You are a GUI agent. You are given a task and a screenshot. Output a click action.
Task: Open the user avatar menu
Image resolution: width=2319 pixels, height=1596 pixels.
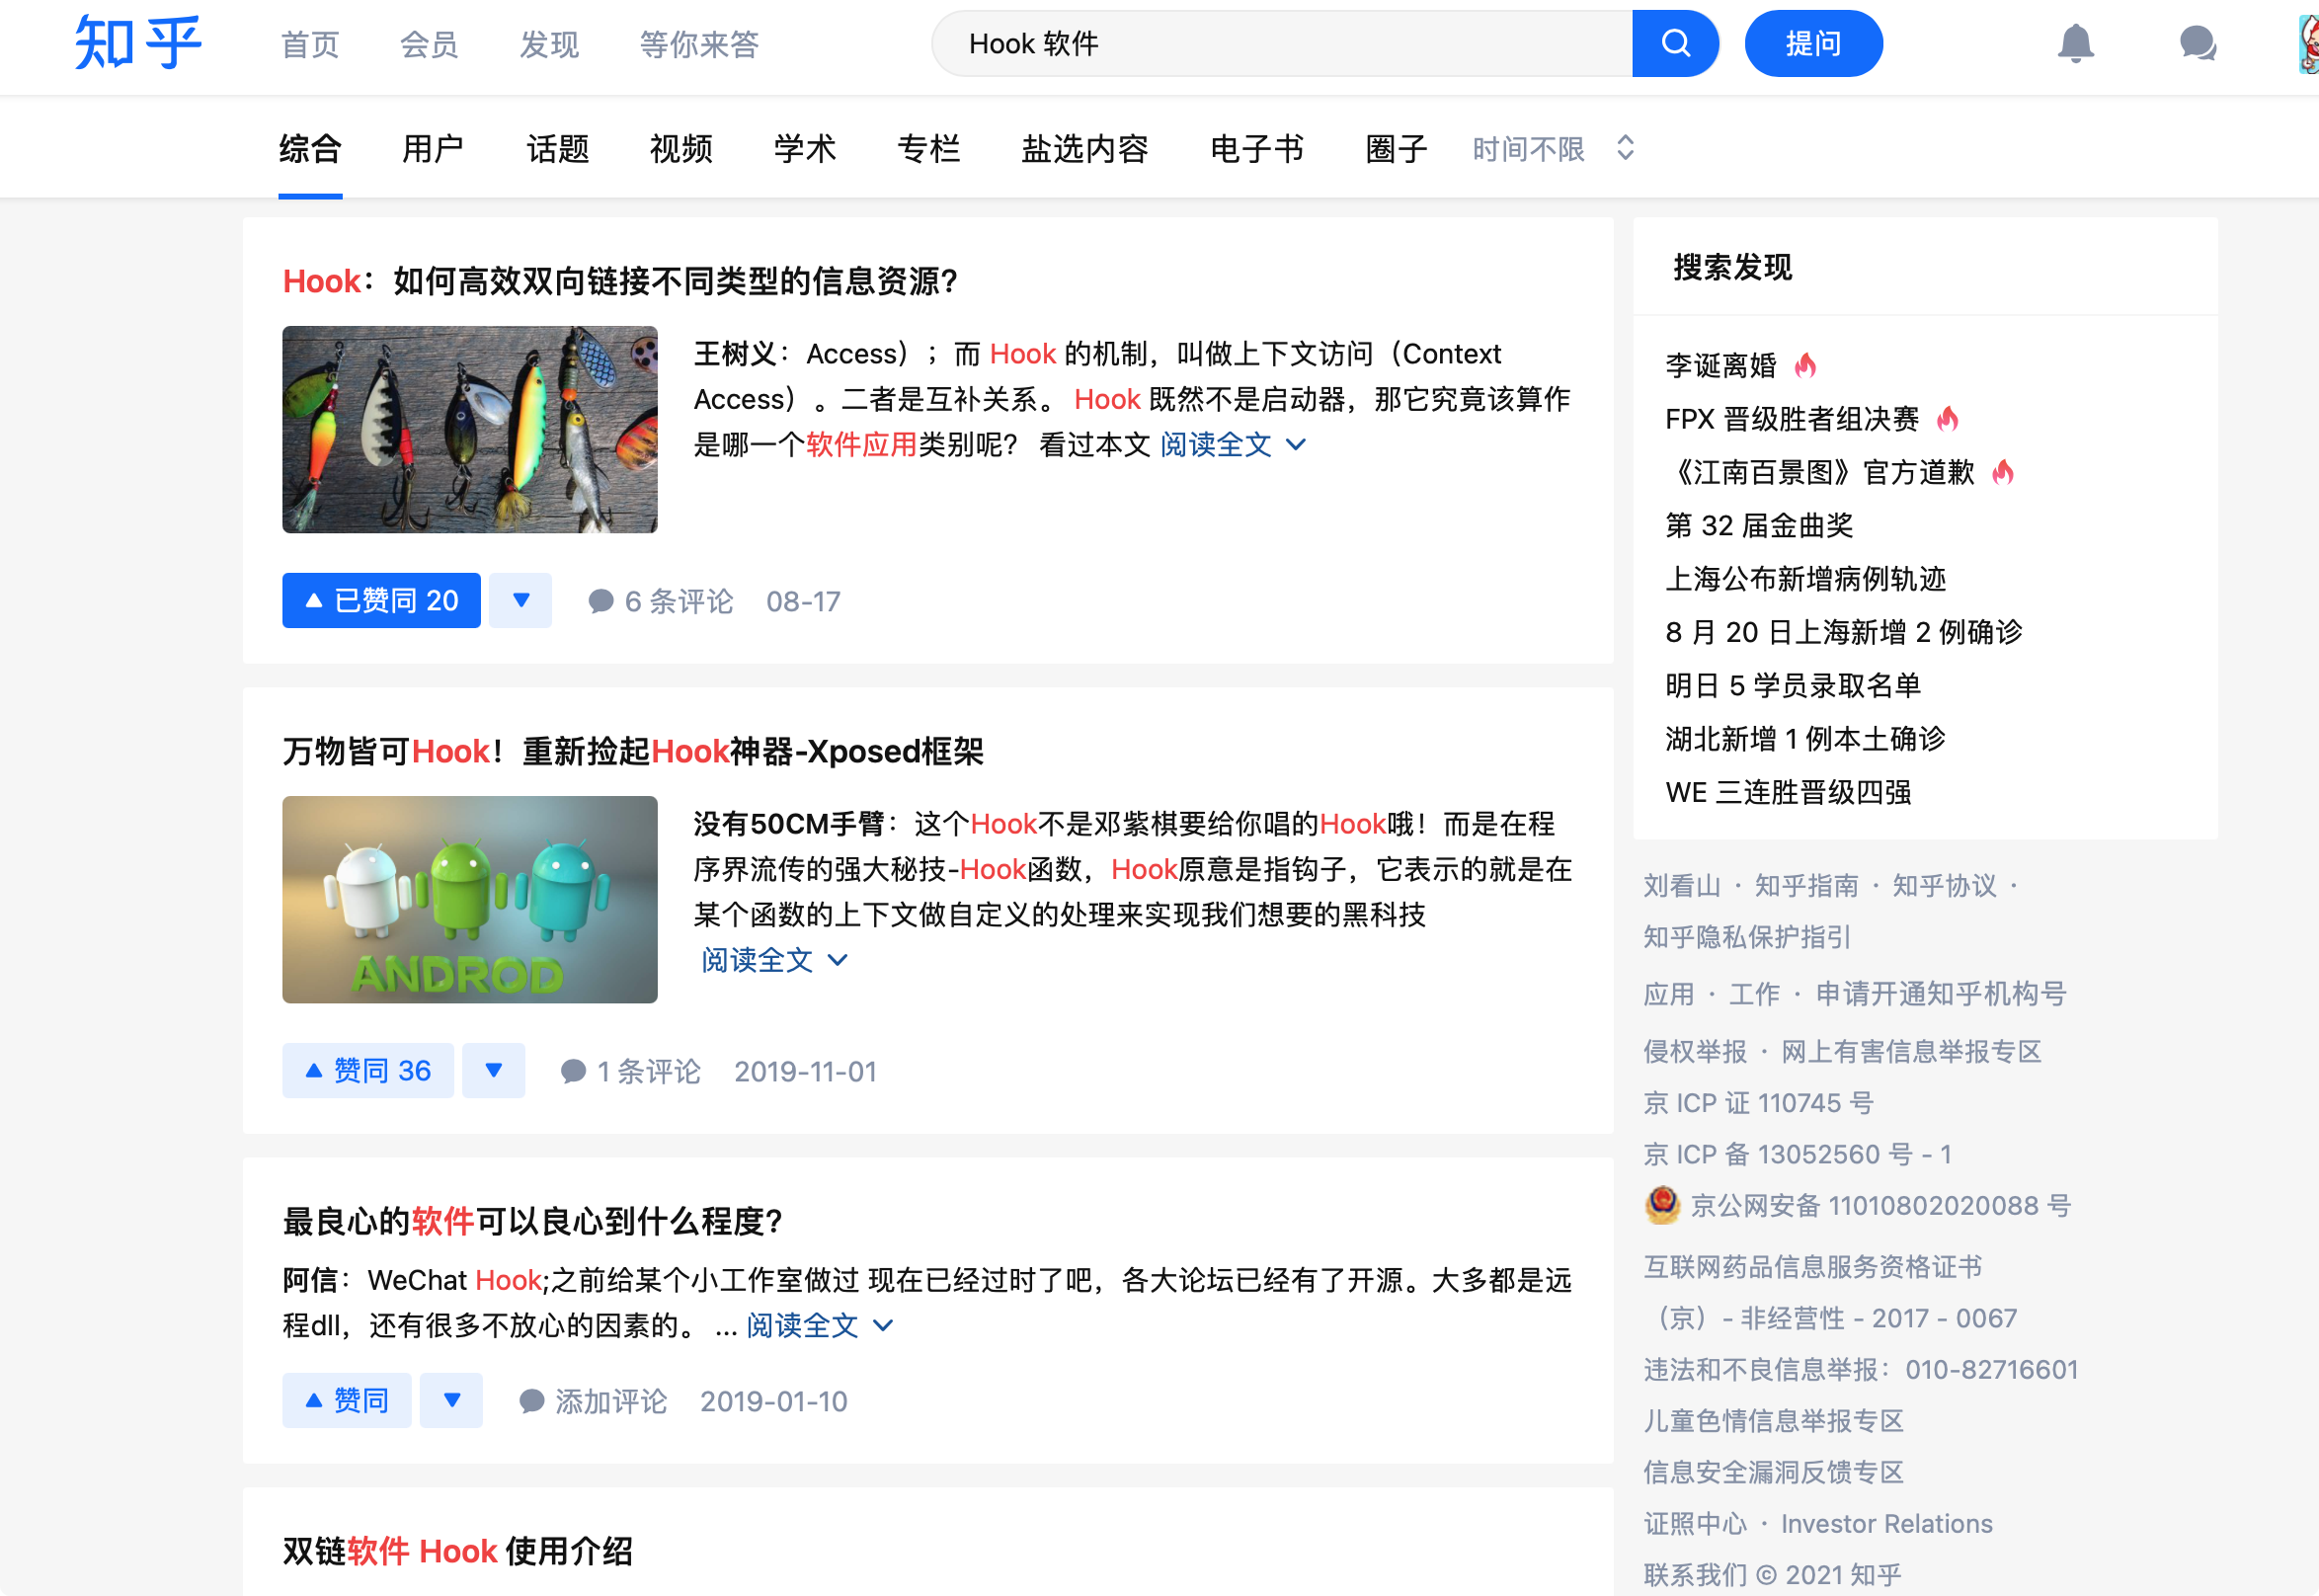click(2308, 44)
